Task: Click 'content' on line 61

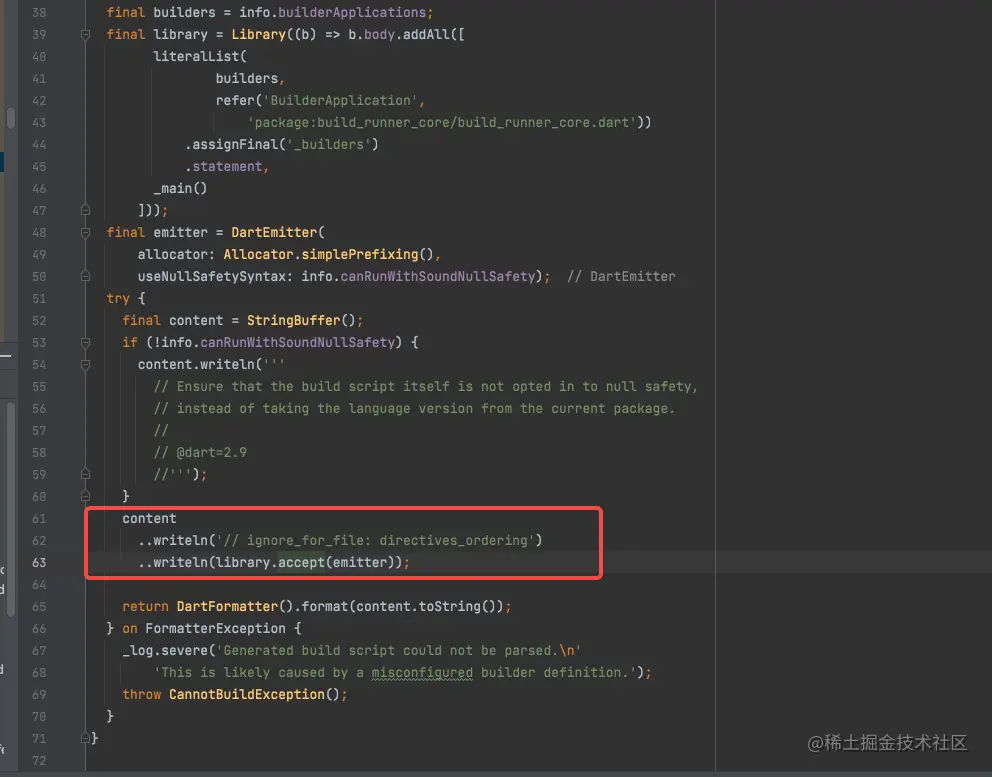Action: click(149, 518)
